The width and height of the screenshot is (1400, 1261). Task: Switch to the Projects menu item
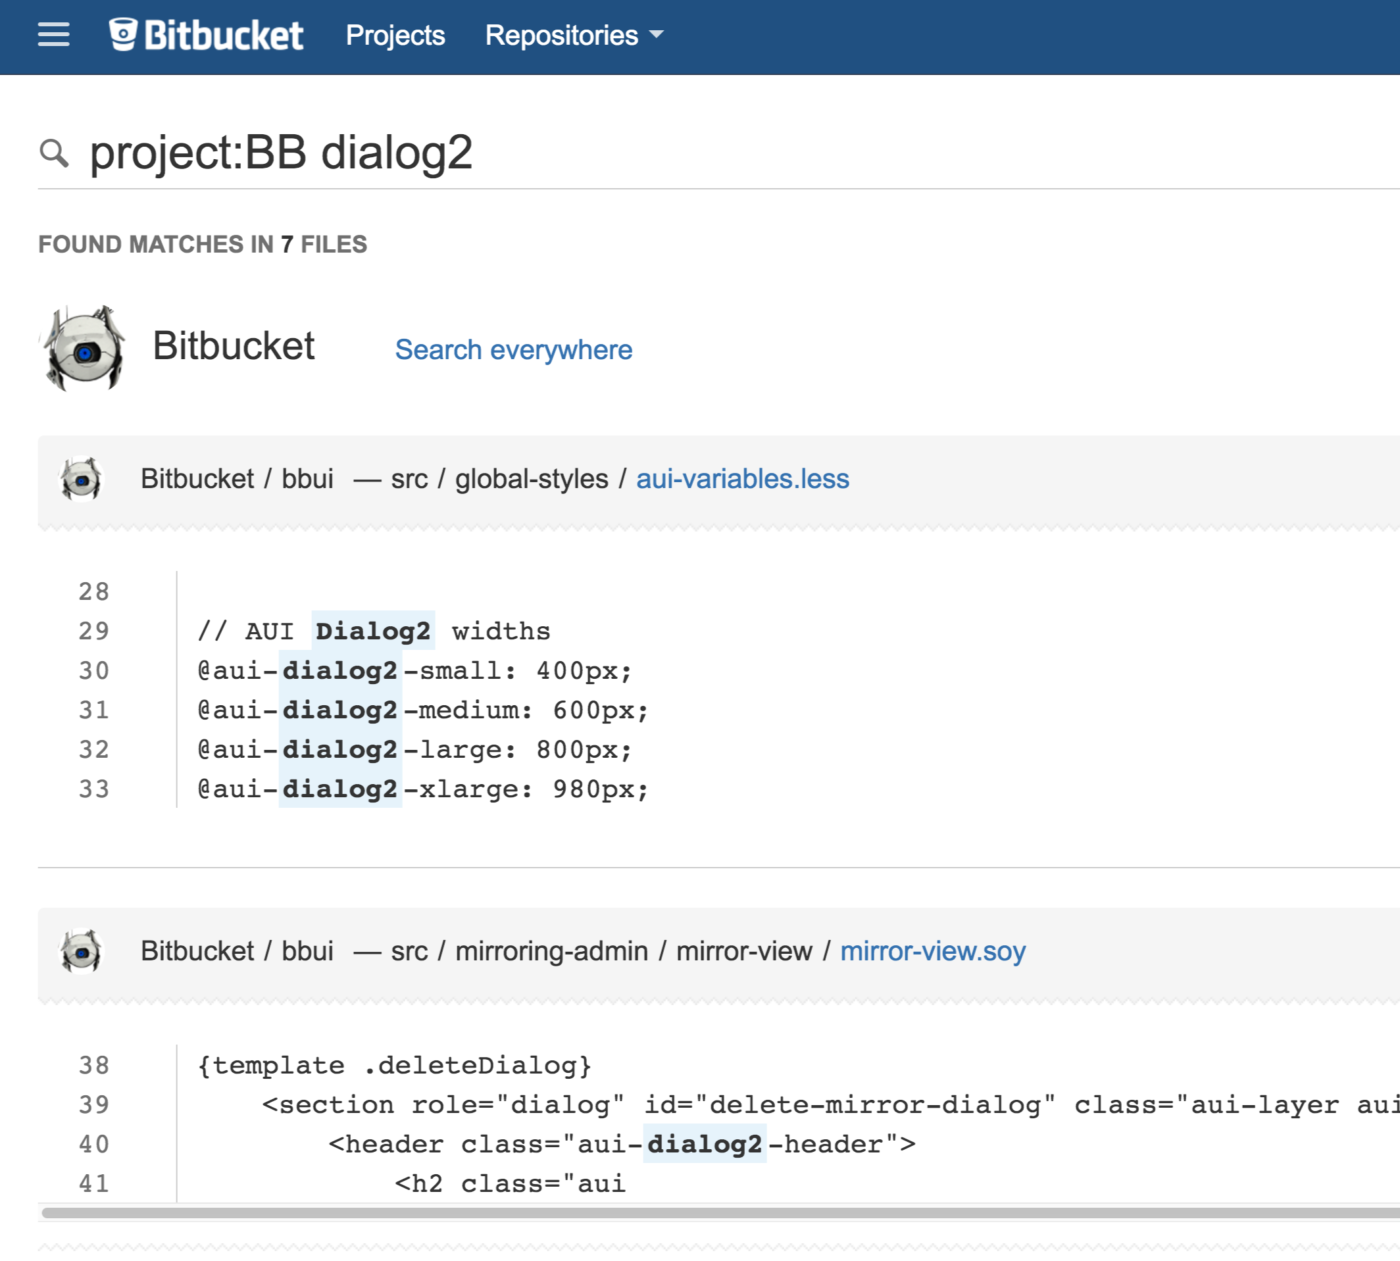click(395, 34)
